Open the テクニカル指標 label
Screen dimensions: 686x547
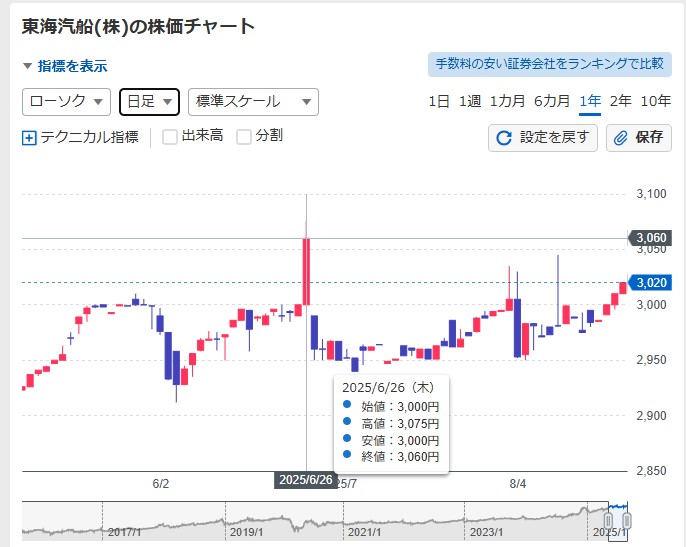(90, 137)
